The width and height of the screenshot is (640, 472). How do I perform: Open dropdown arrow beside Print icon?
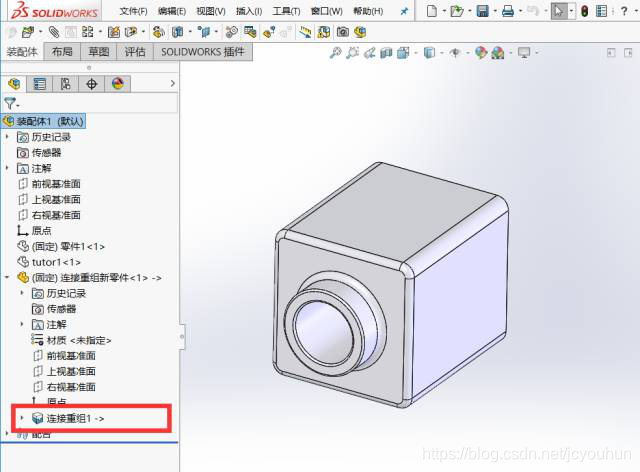tap(520, 11)
